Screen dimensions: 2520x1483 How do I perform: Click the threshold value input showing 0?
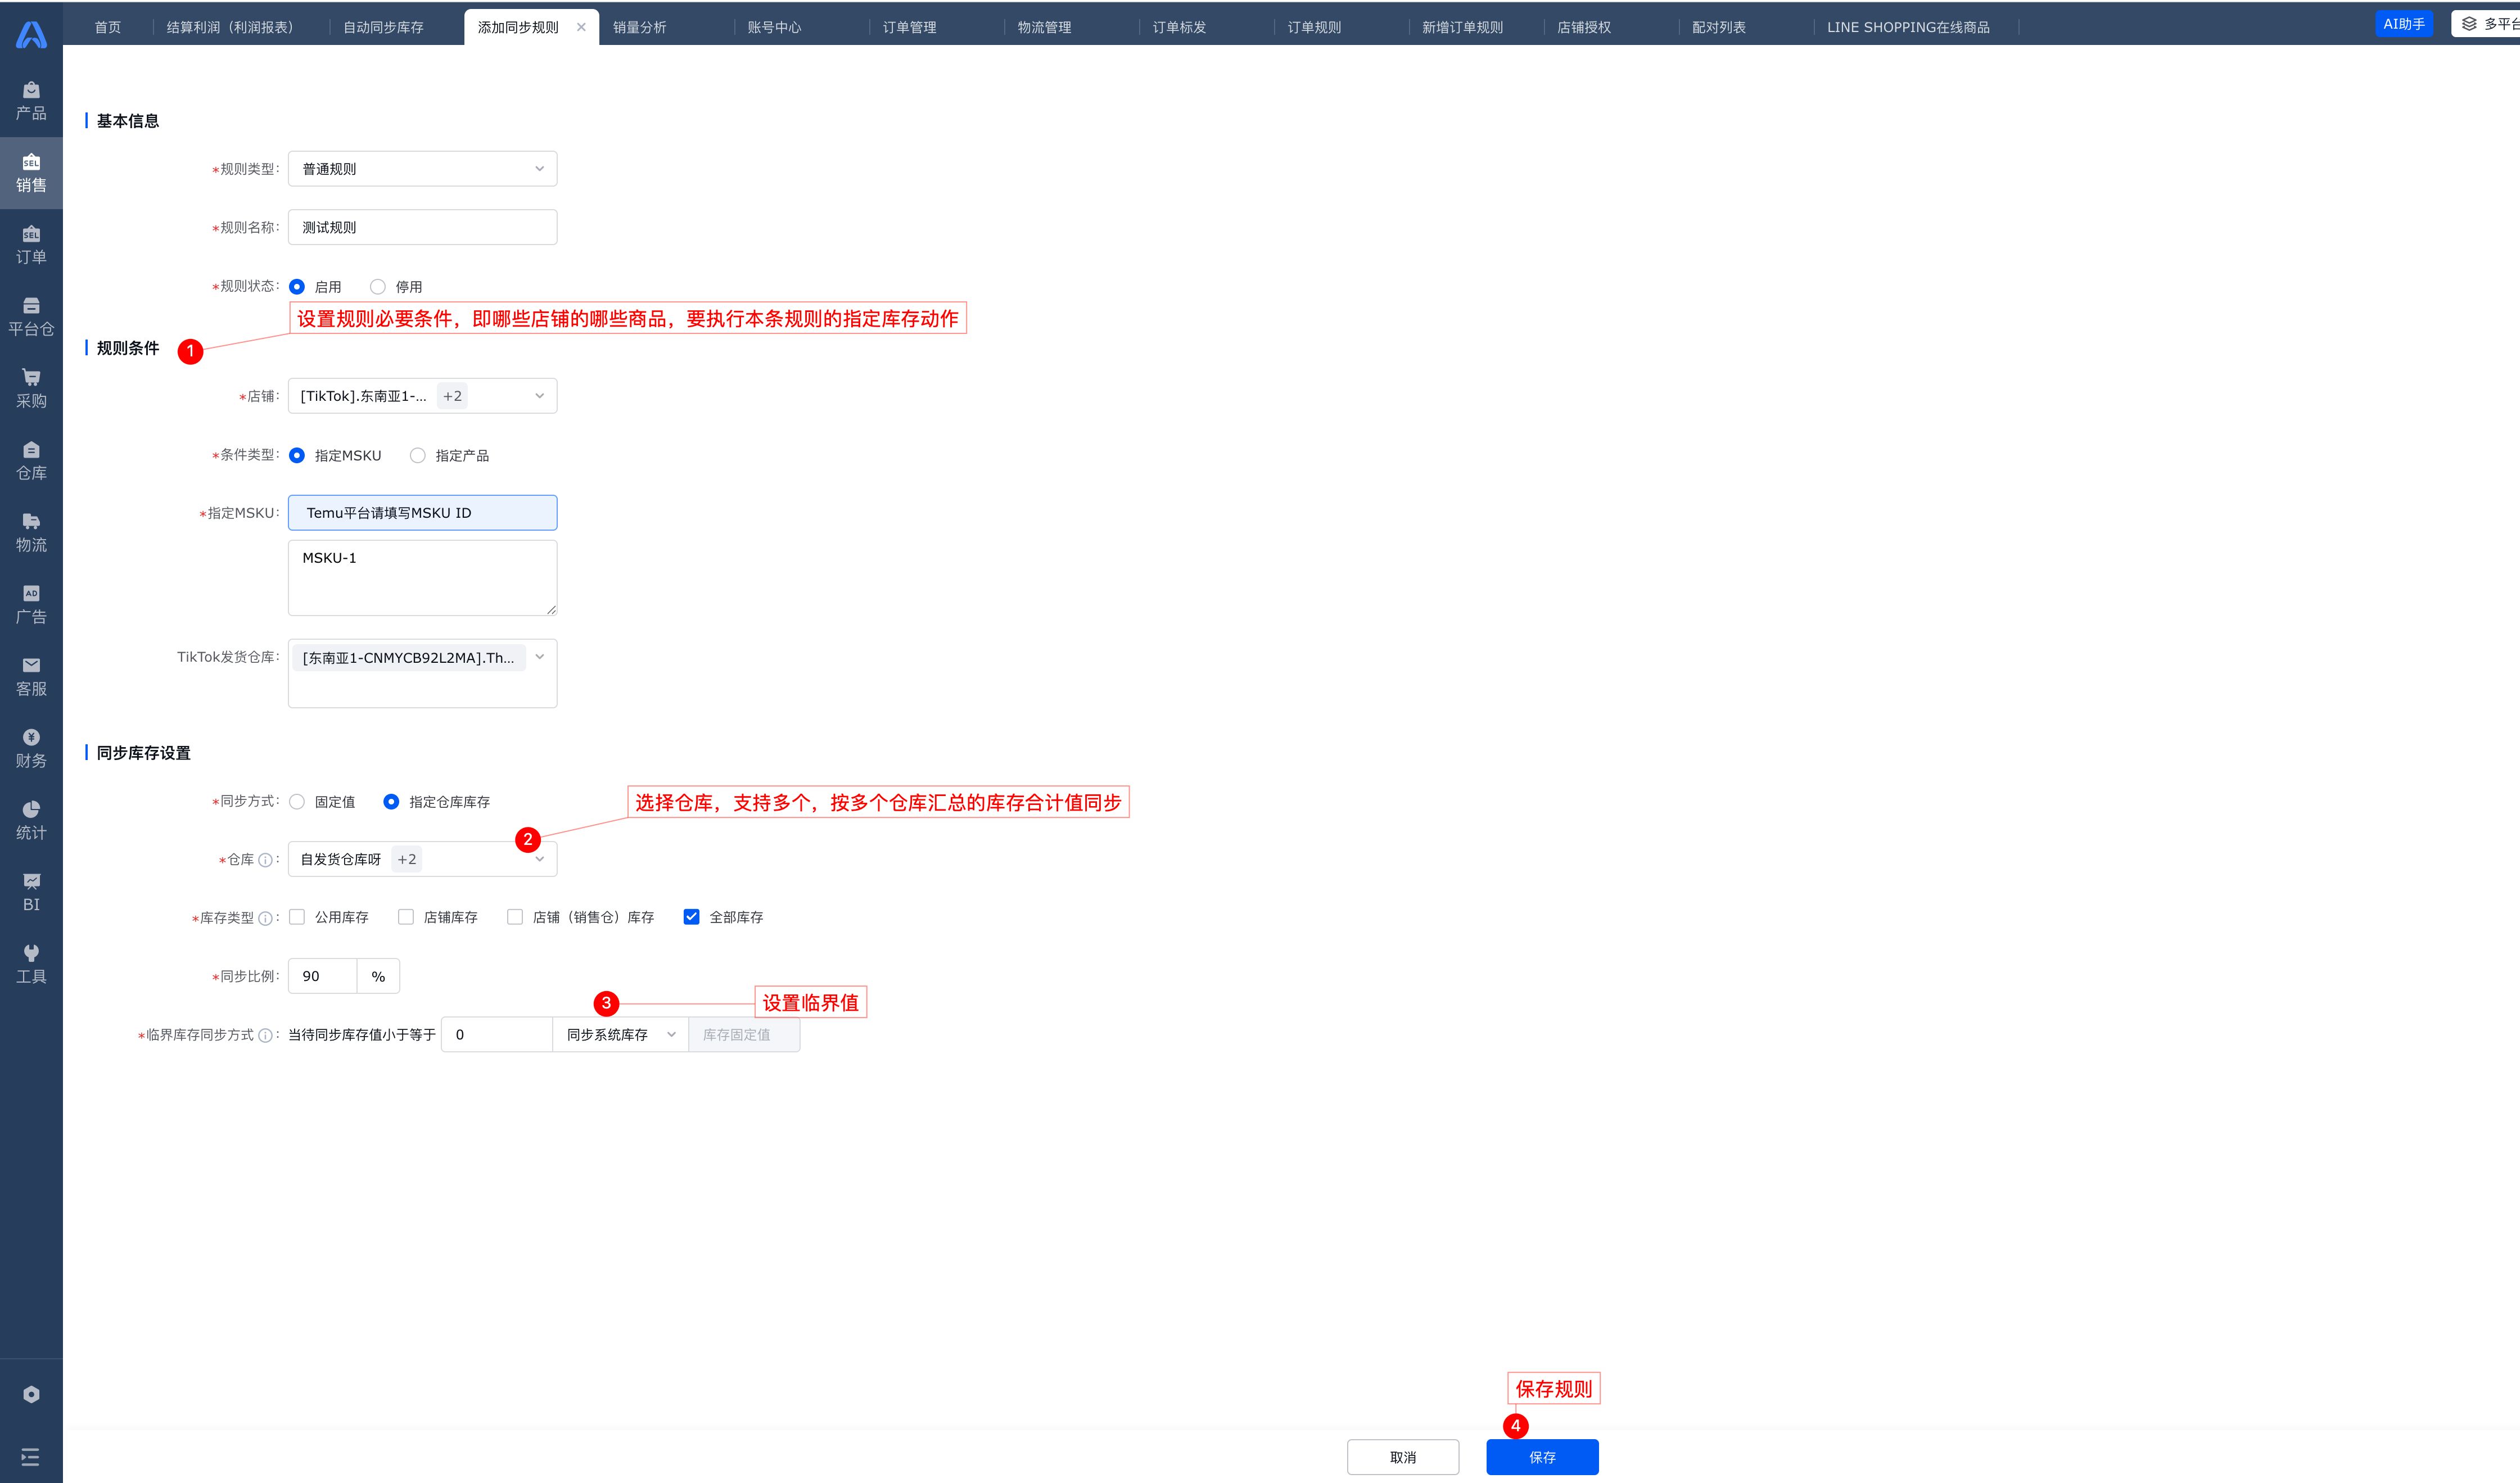click(x=497, y=1034)
